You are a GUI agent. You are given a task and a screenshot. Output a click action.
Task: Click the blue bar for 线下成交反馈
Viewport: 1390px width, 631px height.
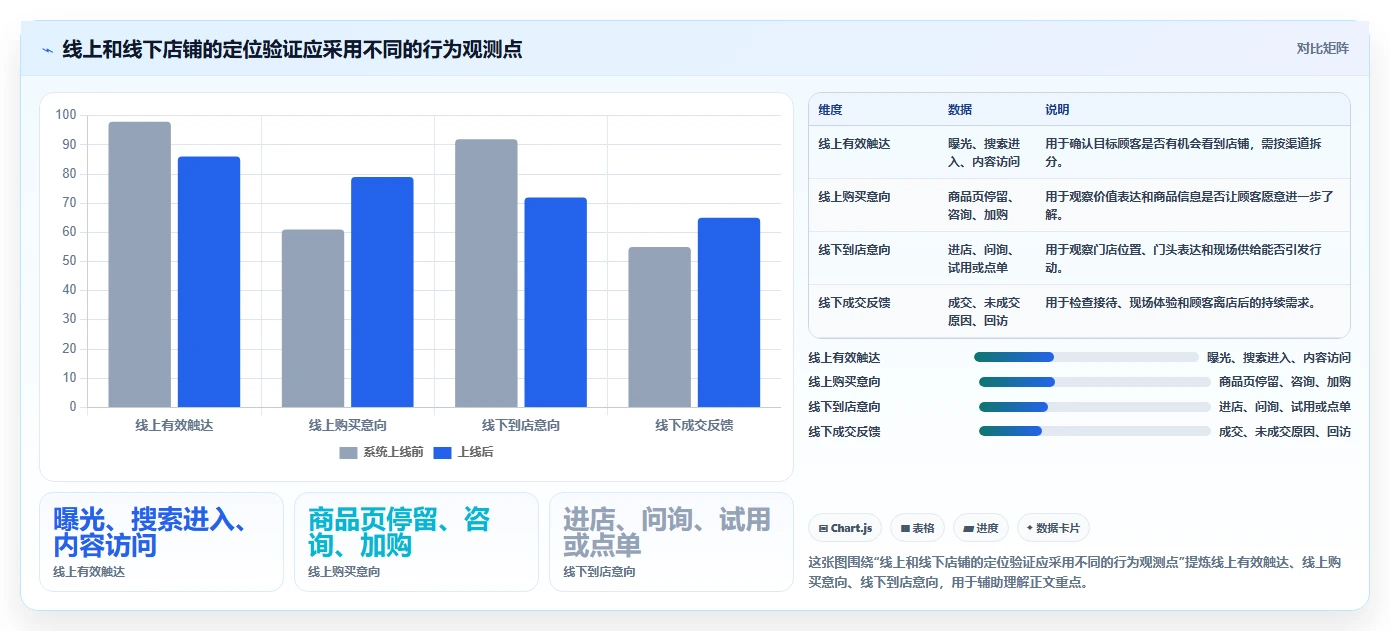pos(729,312)
